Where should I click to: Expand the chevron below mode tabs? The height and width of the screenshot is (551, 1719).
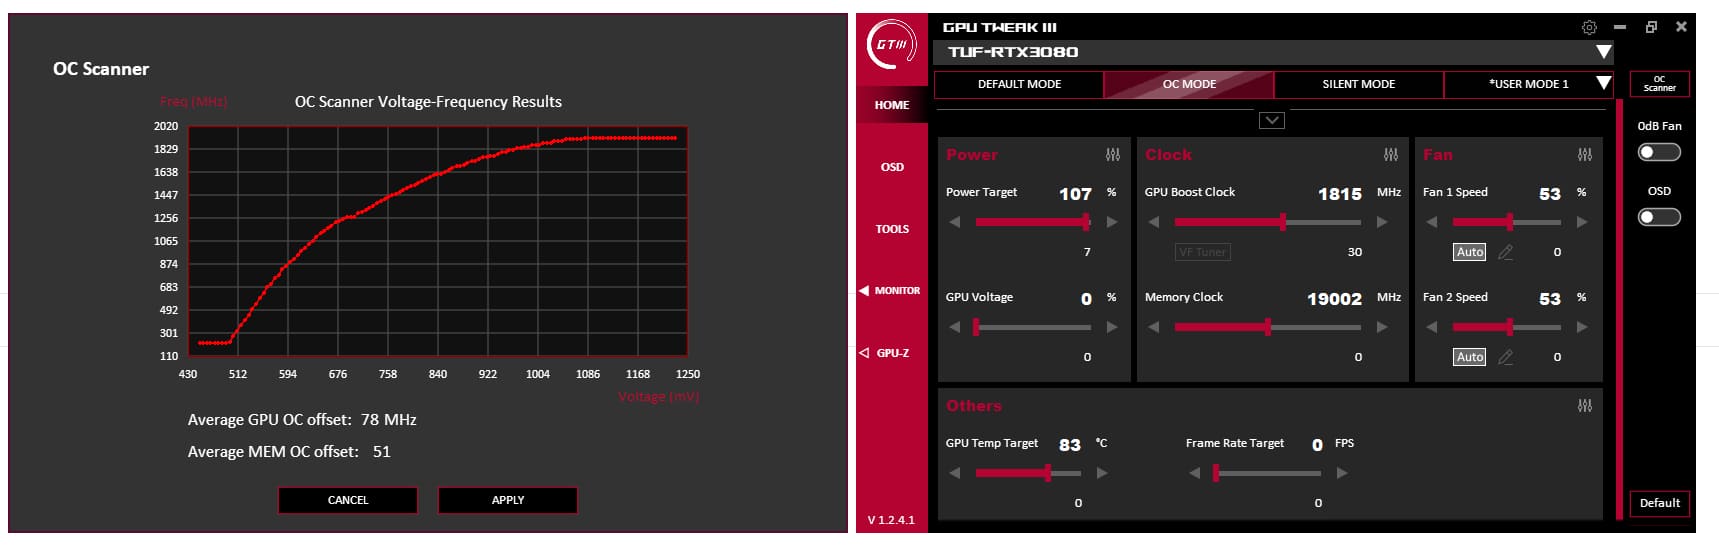[1271, 120]
